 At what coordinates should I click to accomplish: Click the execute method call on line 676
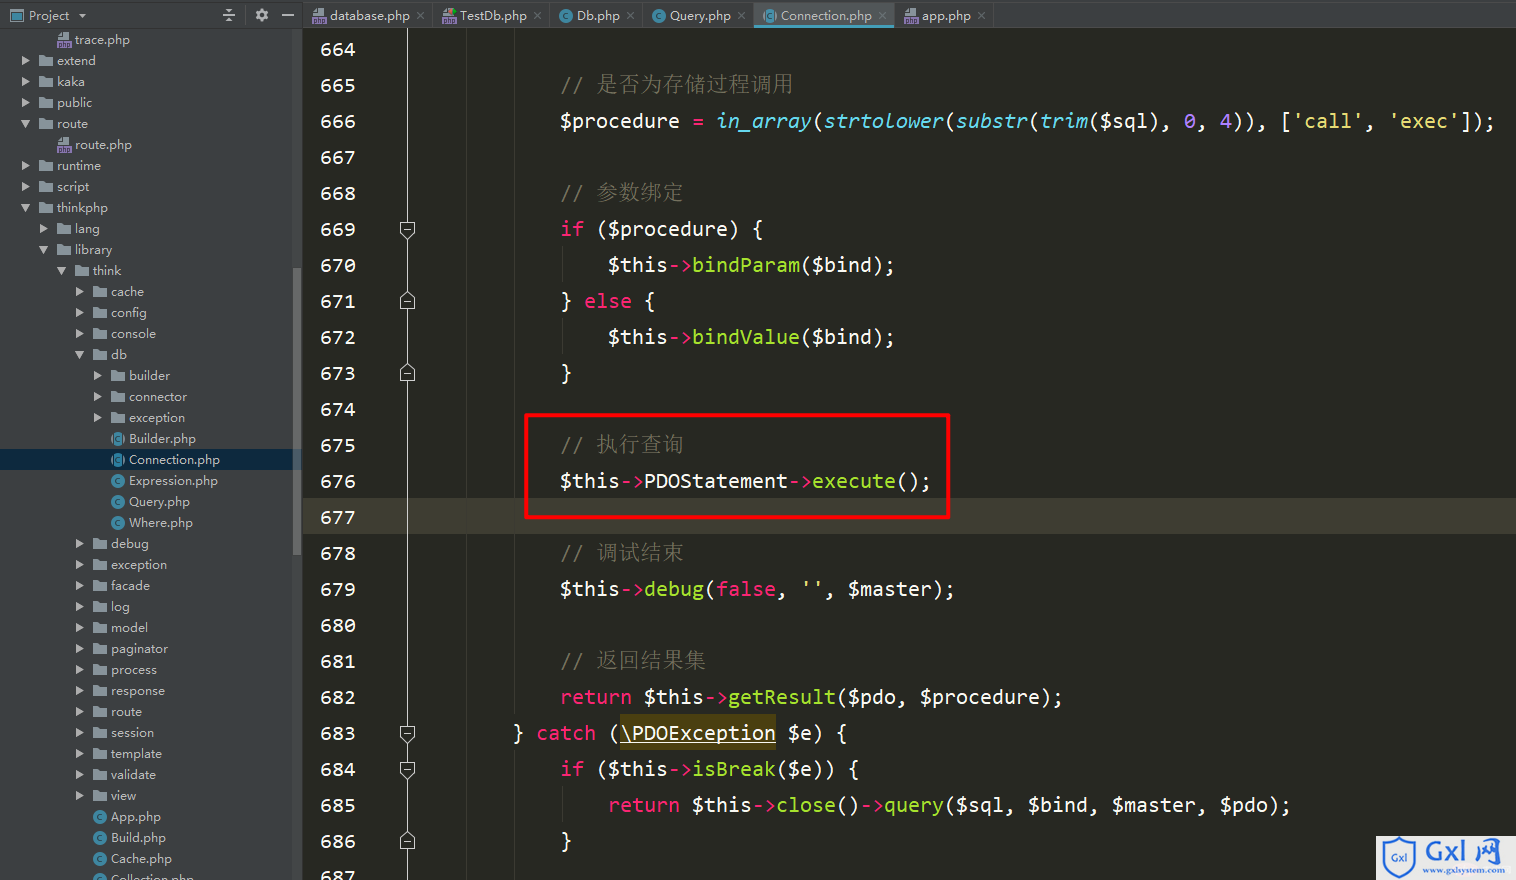point(854,481)
